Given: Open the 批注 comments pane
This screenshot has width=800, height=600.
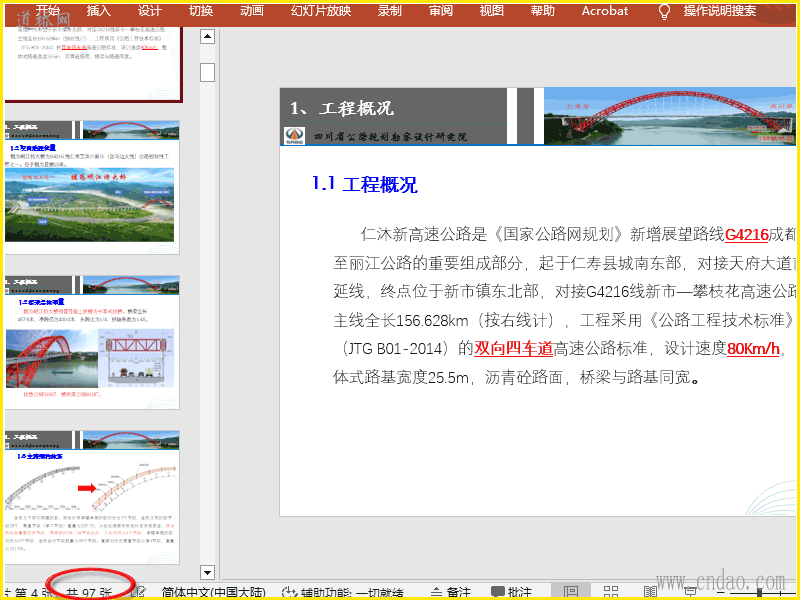Looking at the screenshot, I should point(511,593).
